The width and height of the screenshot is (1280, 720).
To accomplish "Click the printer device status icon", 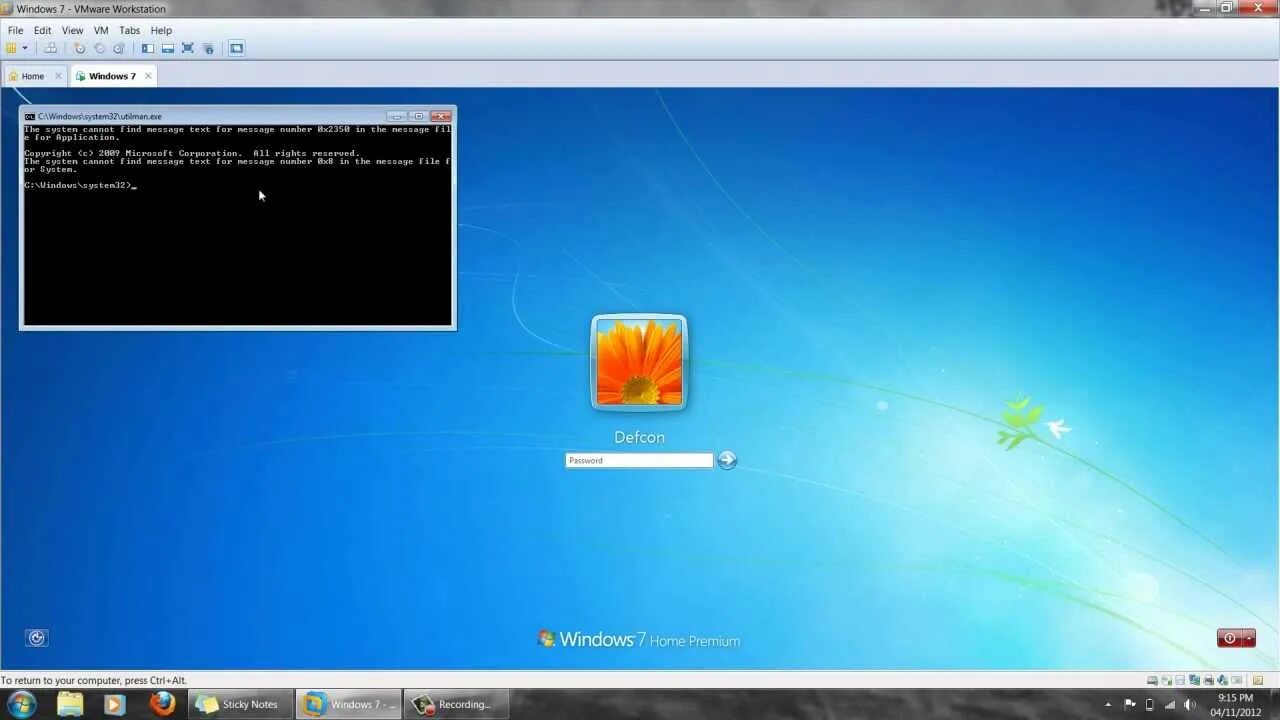I will pyautogui.click(x=1209, y=680).
